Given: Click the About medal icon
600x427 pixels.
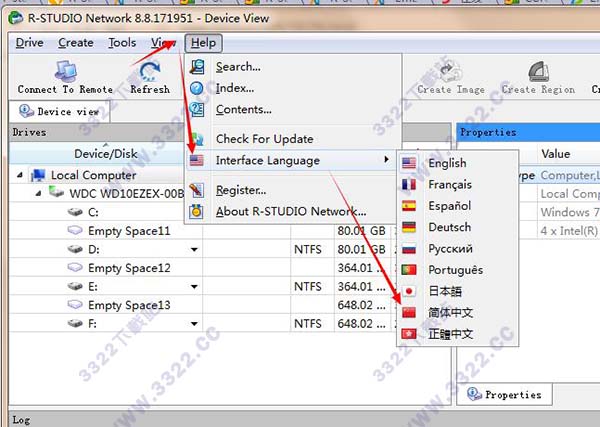Looking at the screenshot, I should point(197,211).
